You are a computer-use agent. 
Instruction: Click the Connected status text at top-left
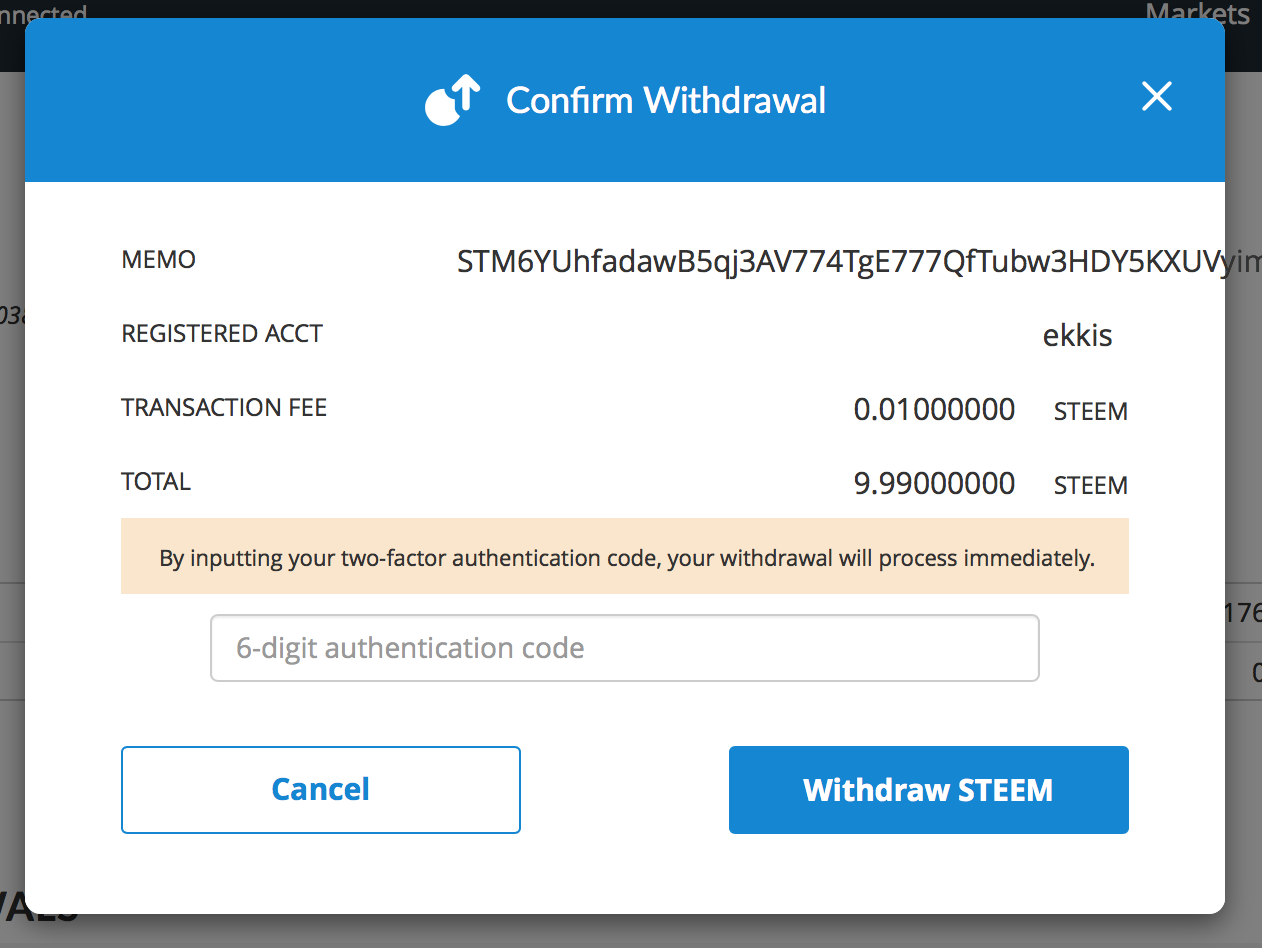tap(44, 12)
